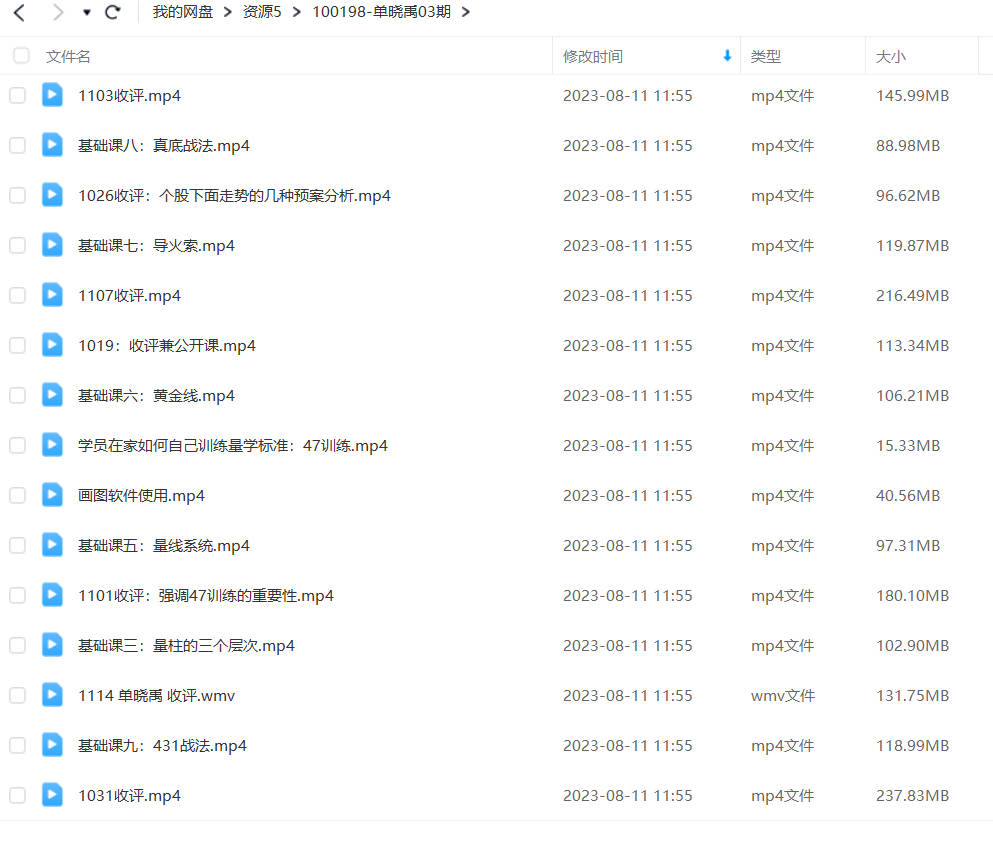Sort by 大小 column
Image resolution: width=993 pixels, height=846 pixels.
pyautogui.click(x=890, y=56)
